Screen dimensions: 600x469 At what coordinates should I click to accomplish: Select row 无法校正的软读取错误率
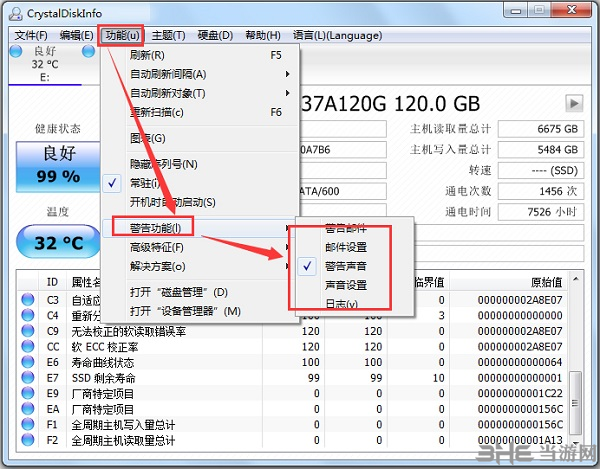[293, 331]
